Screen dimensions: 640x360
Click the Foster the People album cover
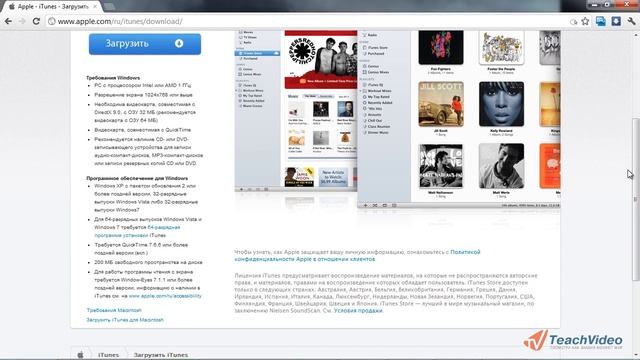pyautogui.click(x=501, y=47)
